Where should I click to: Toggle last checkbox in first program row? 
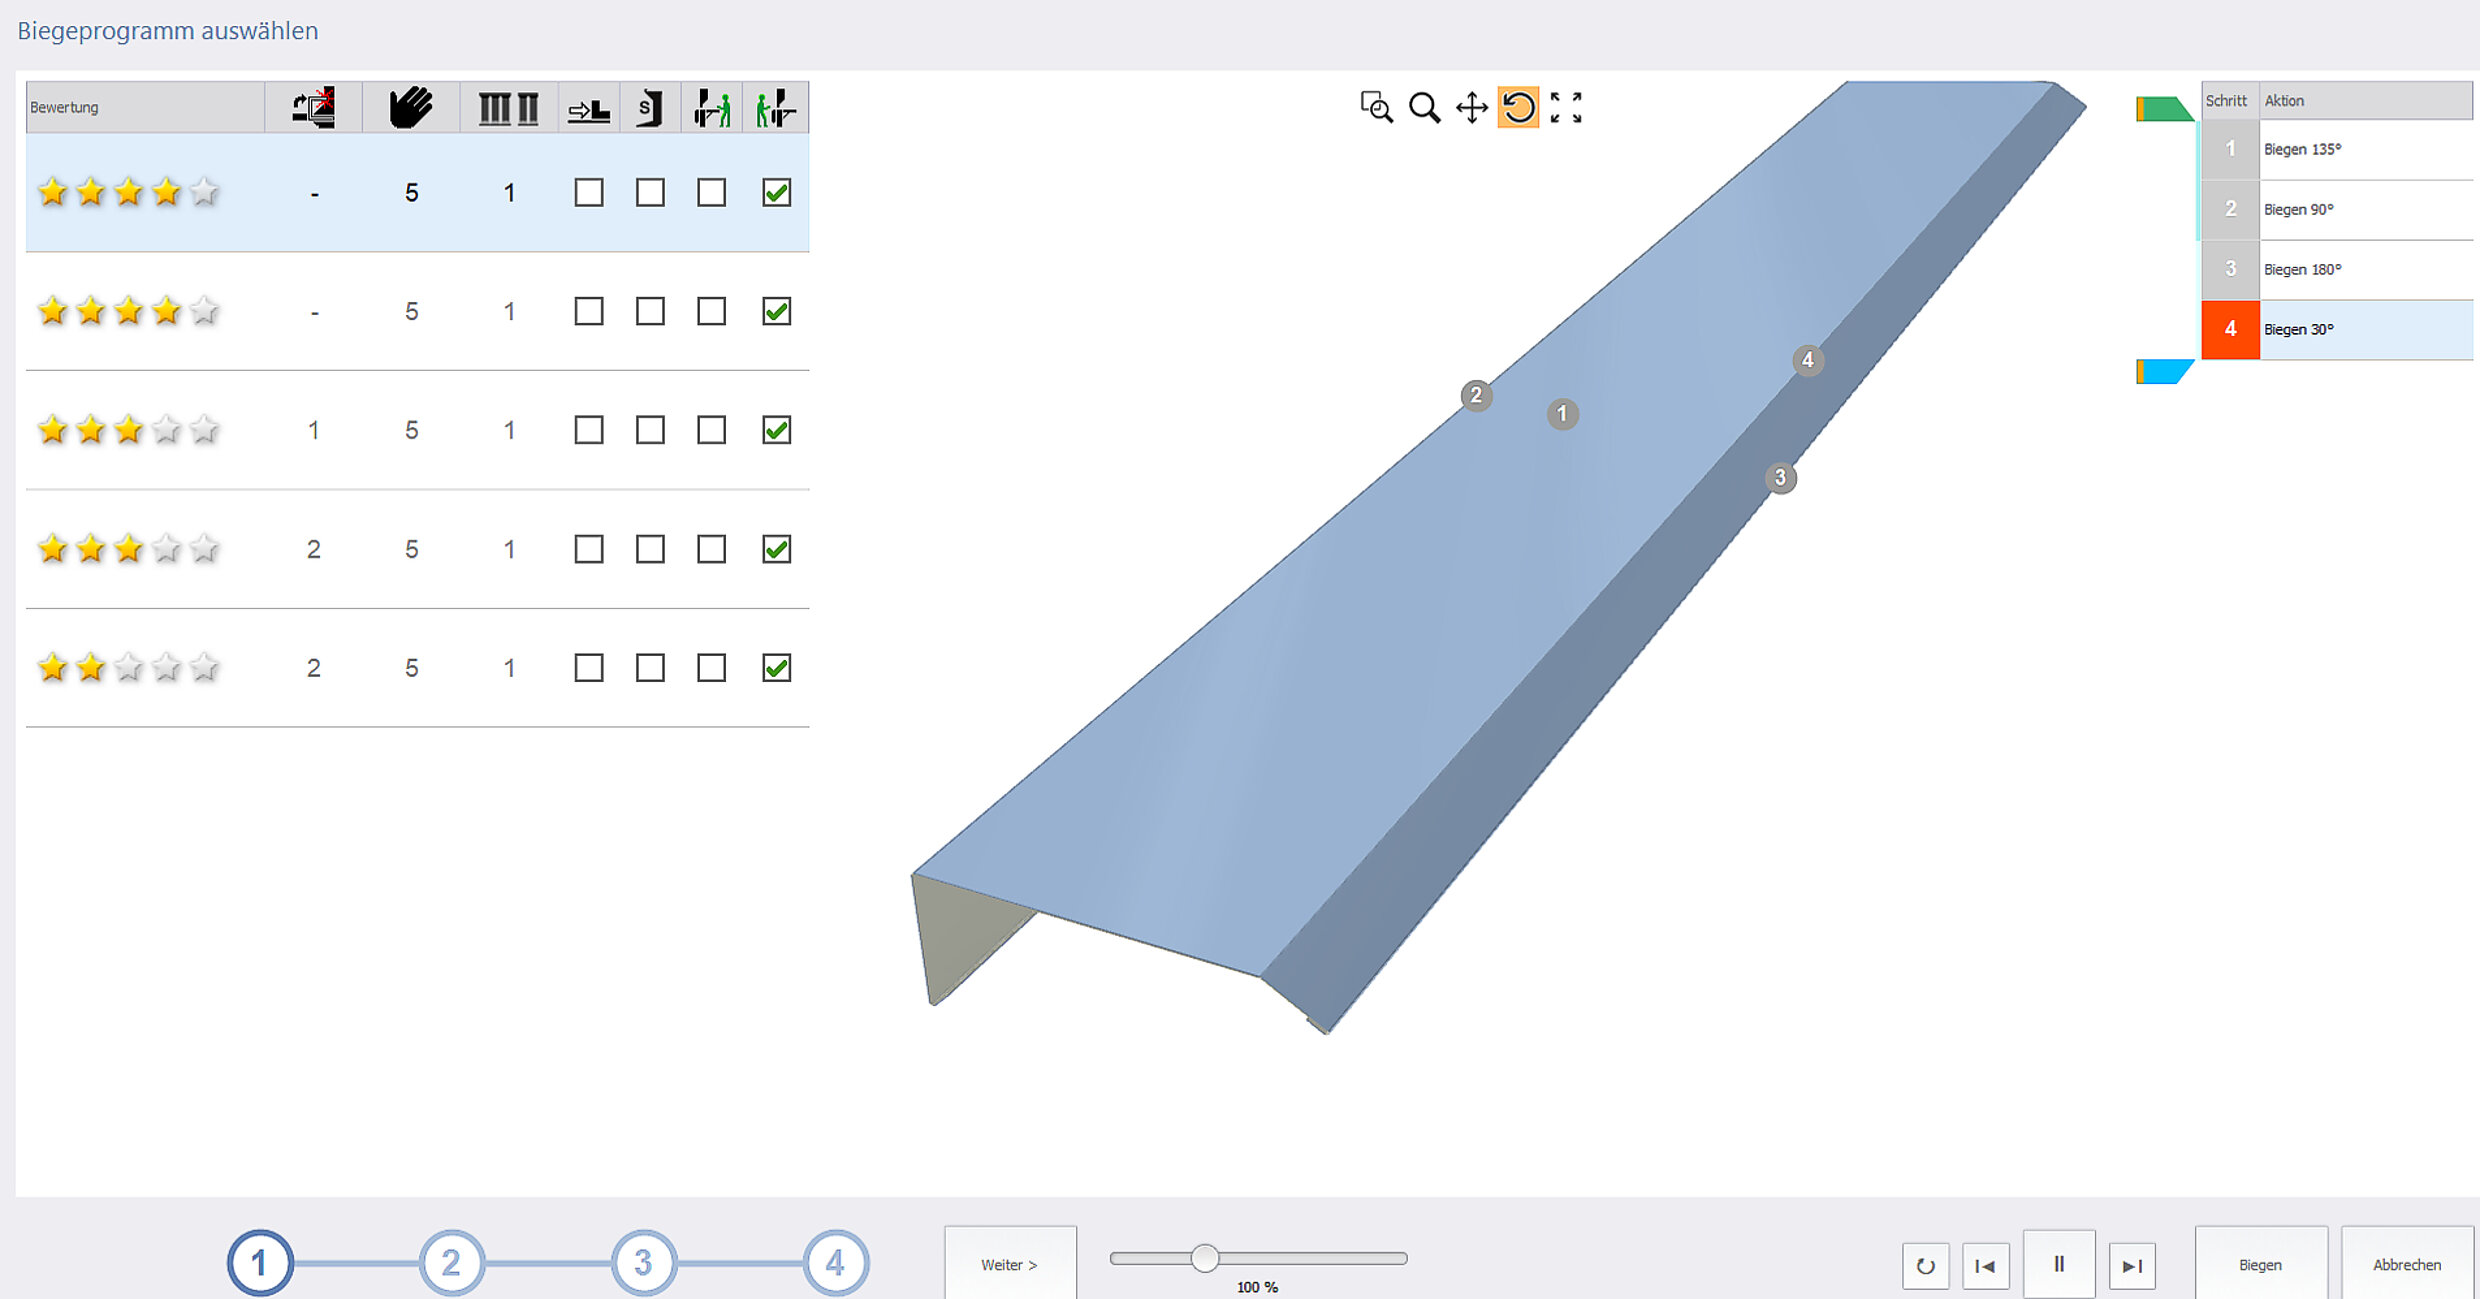coord(776,192)
